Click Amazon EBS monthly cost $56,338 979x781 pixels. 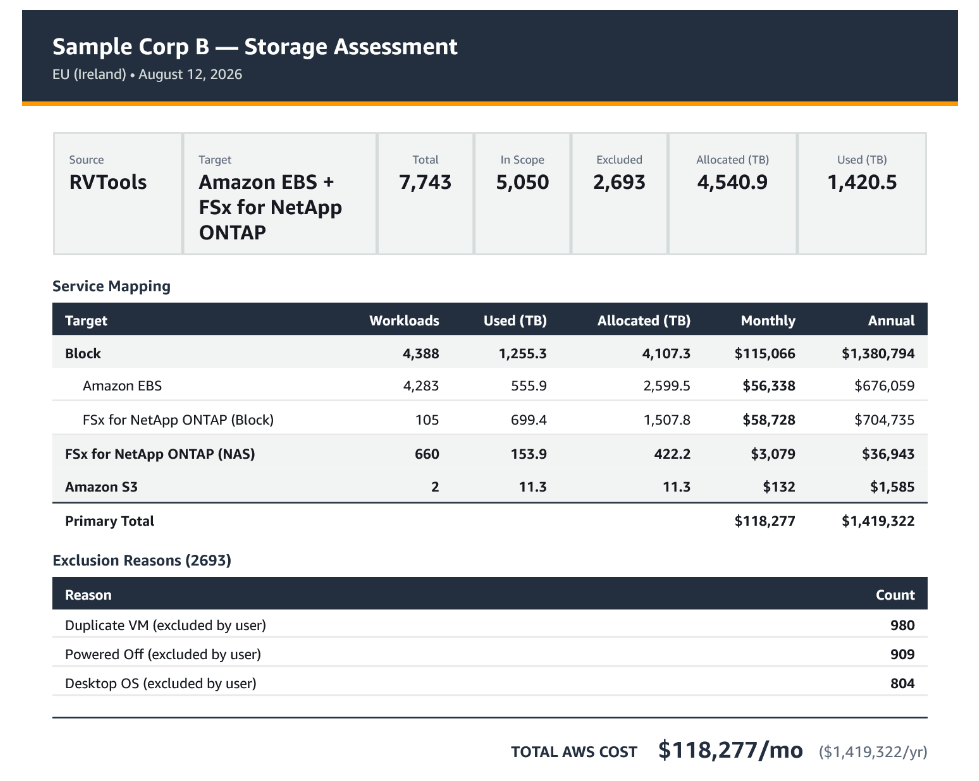[x=769, y=386]
